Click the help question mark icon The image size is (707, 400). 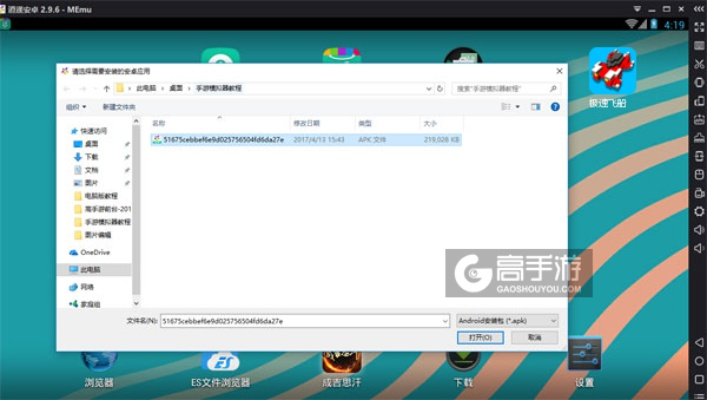click(555, 106)
